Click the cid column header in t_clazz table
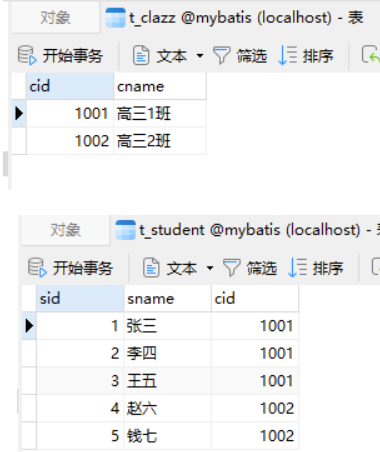Screen dimensions: 380x452 pos(70,86)
